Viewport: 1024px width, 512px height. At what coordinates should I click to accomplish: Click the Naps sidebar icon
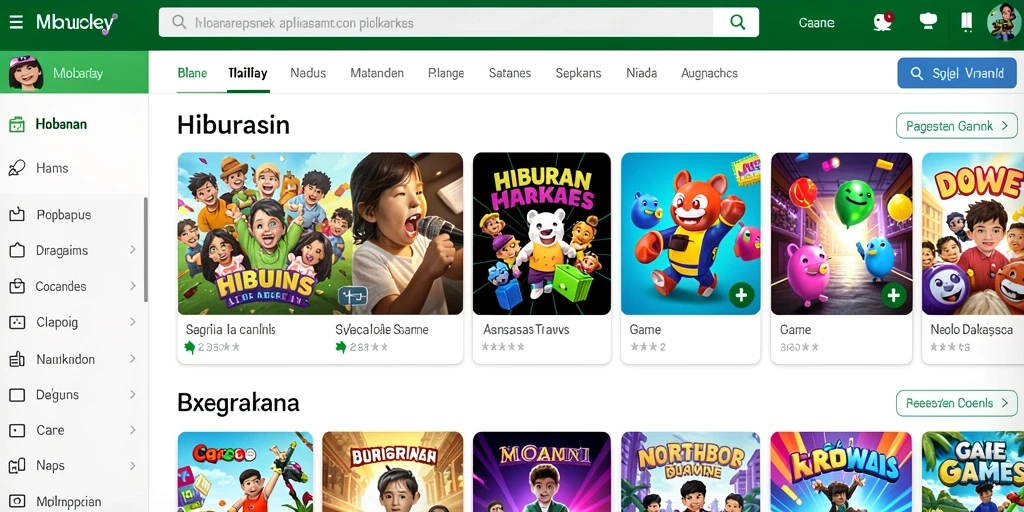pyautogui.click(x=17, y=466)
